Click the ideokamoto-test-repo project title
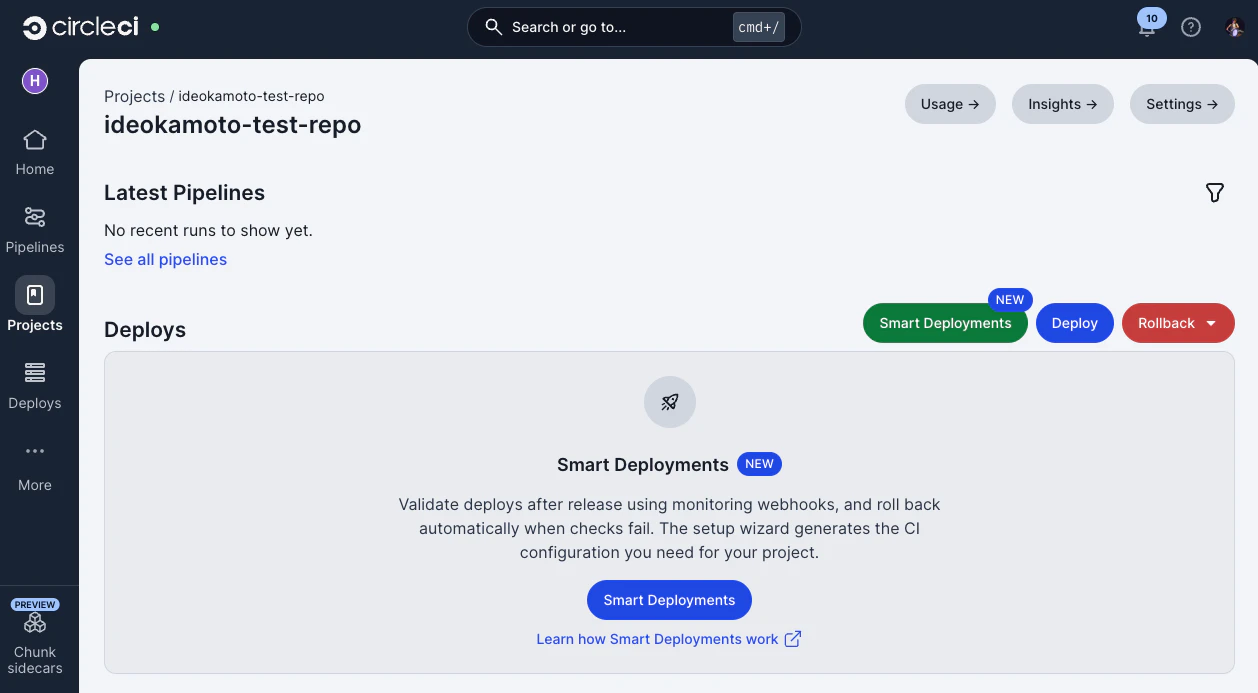This screenshot has height=693, width=1258. [x=232, y=125]
